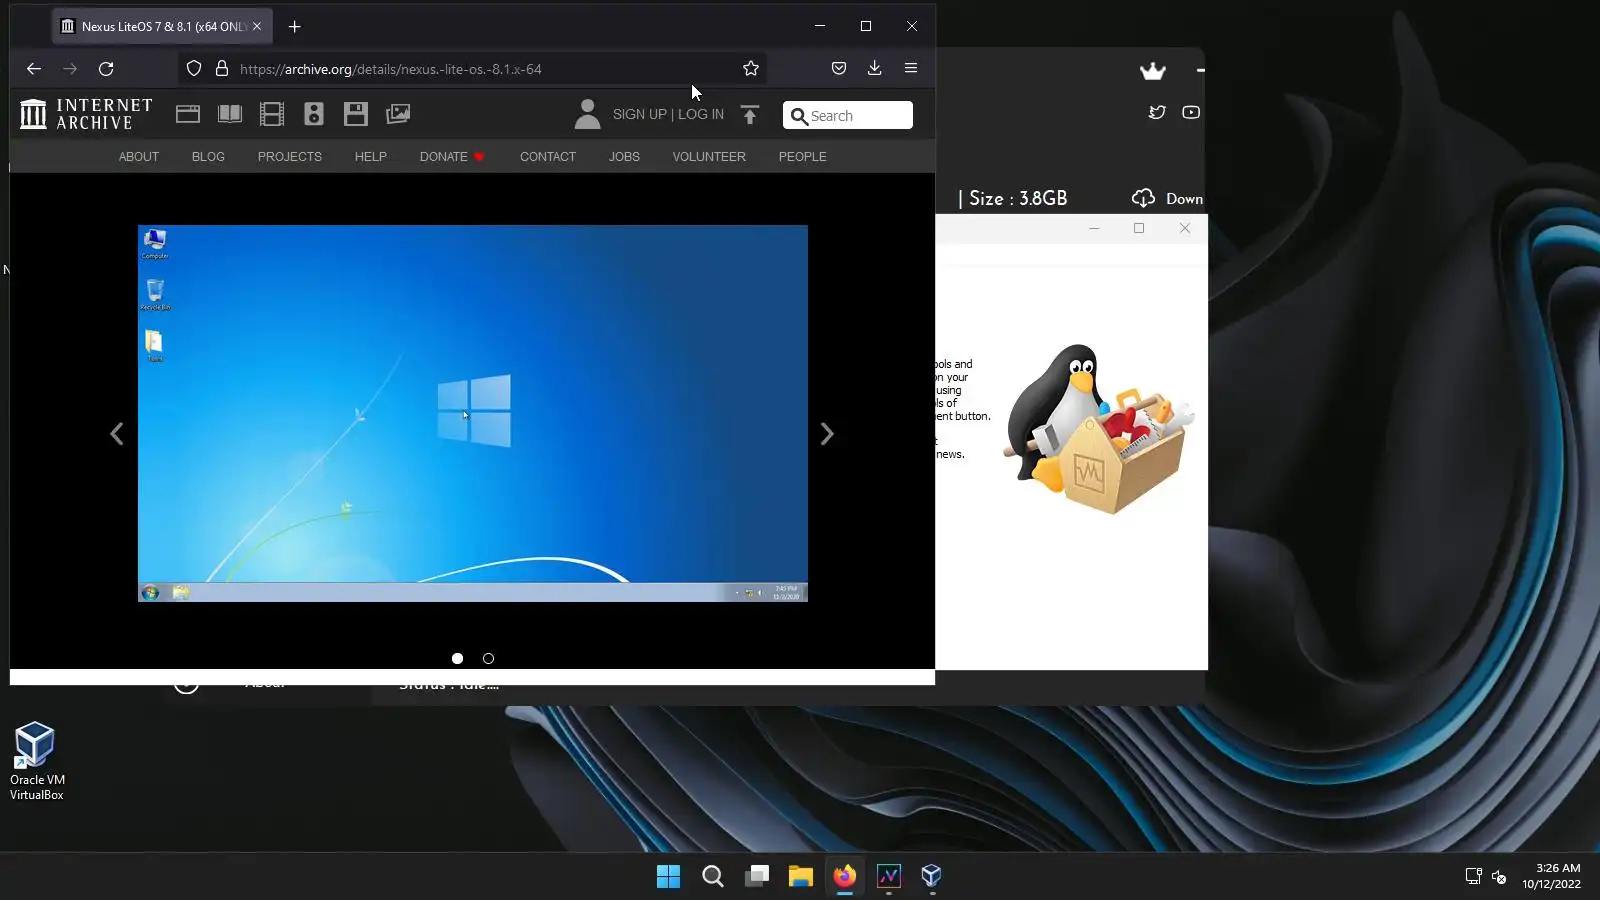
Task: Open the CONTACT menu link
Action: (548, 157)
